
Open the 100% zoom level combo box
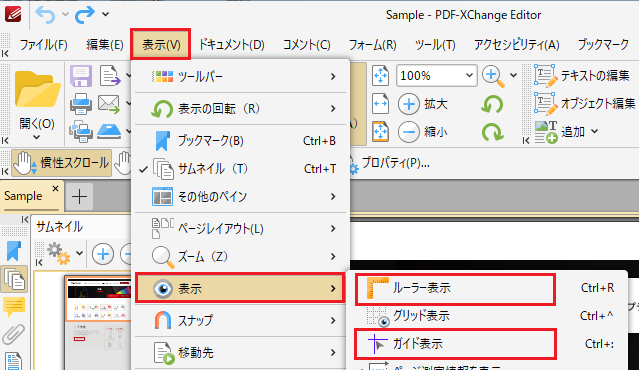click(x=436, y=75)
